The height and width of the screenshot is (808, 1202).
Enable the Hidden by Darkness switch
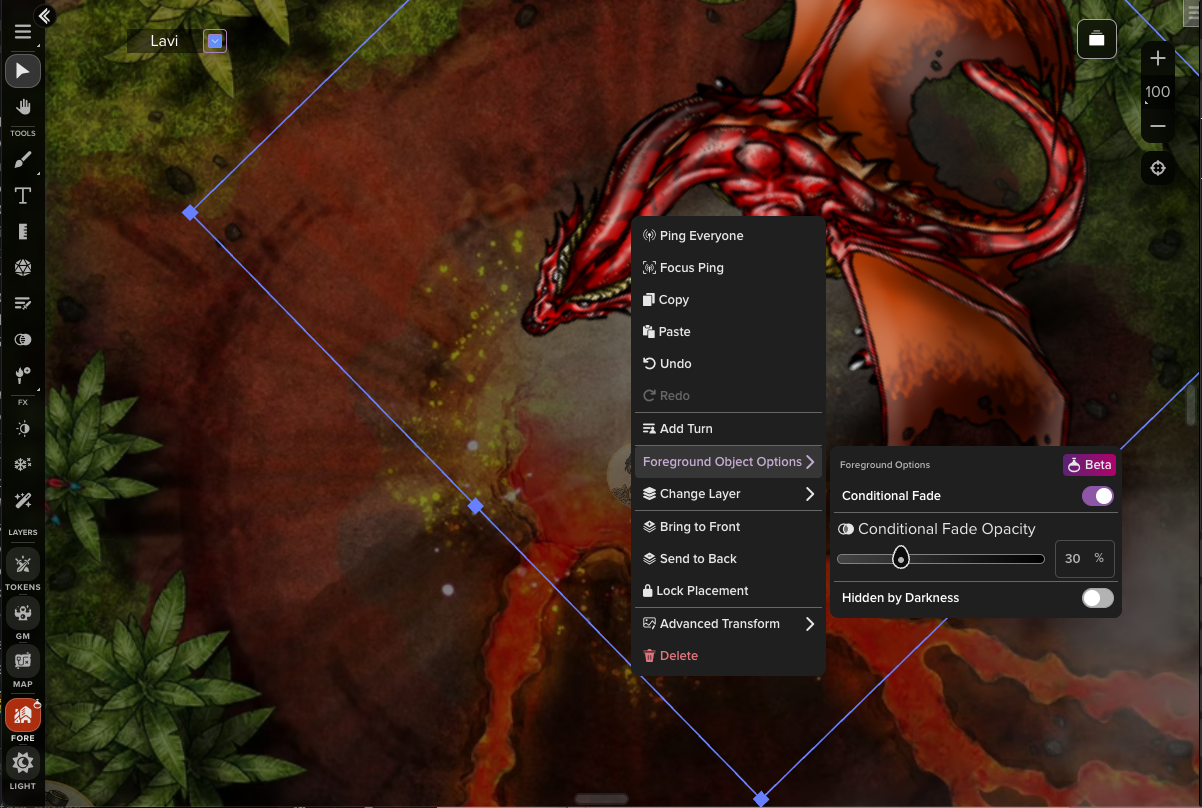pos(1097,598)
